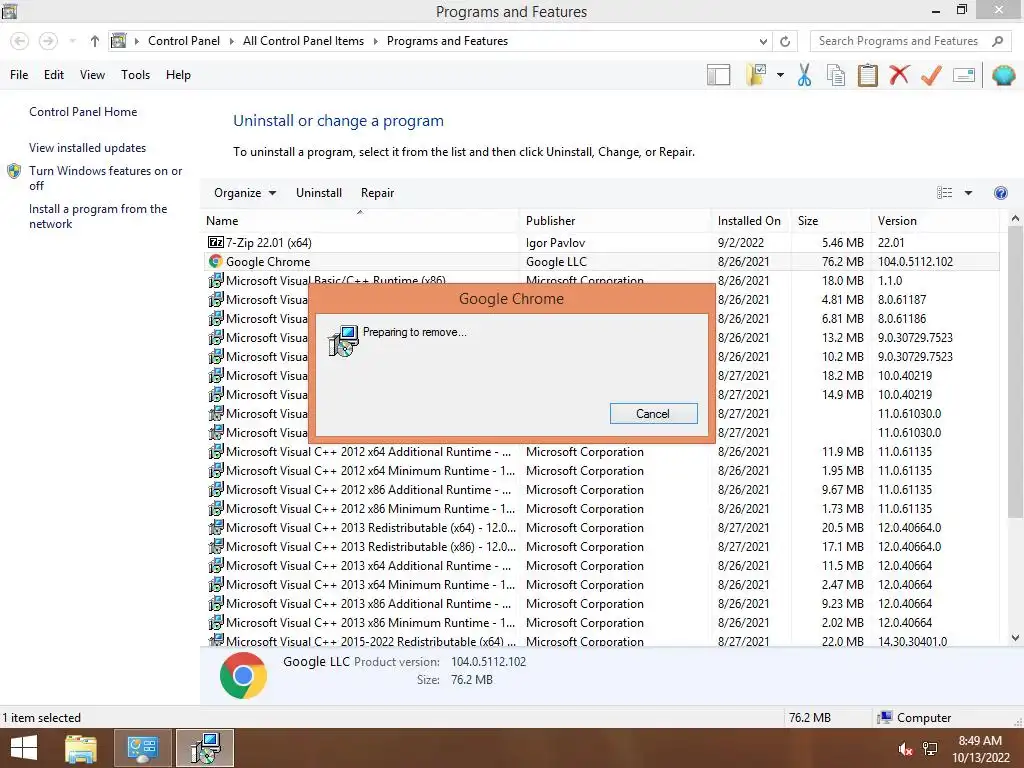Click the search magnifier icon
The image size is (1024, 768).
point(997,41)
